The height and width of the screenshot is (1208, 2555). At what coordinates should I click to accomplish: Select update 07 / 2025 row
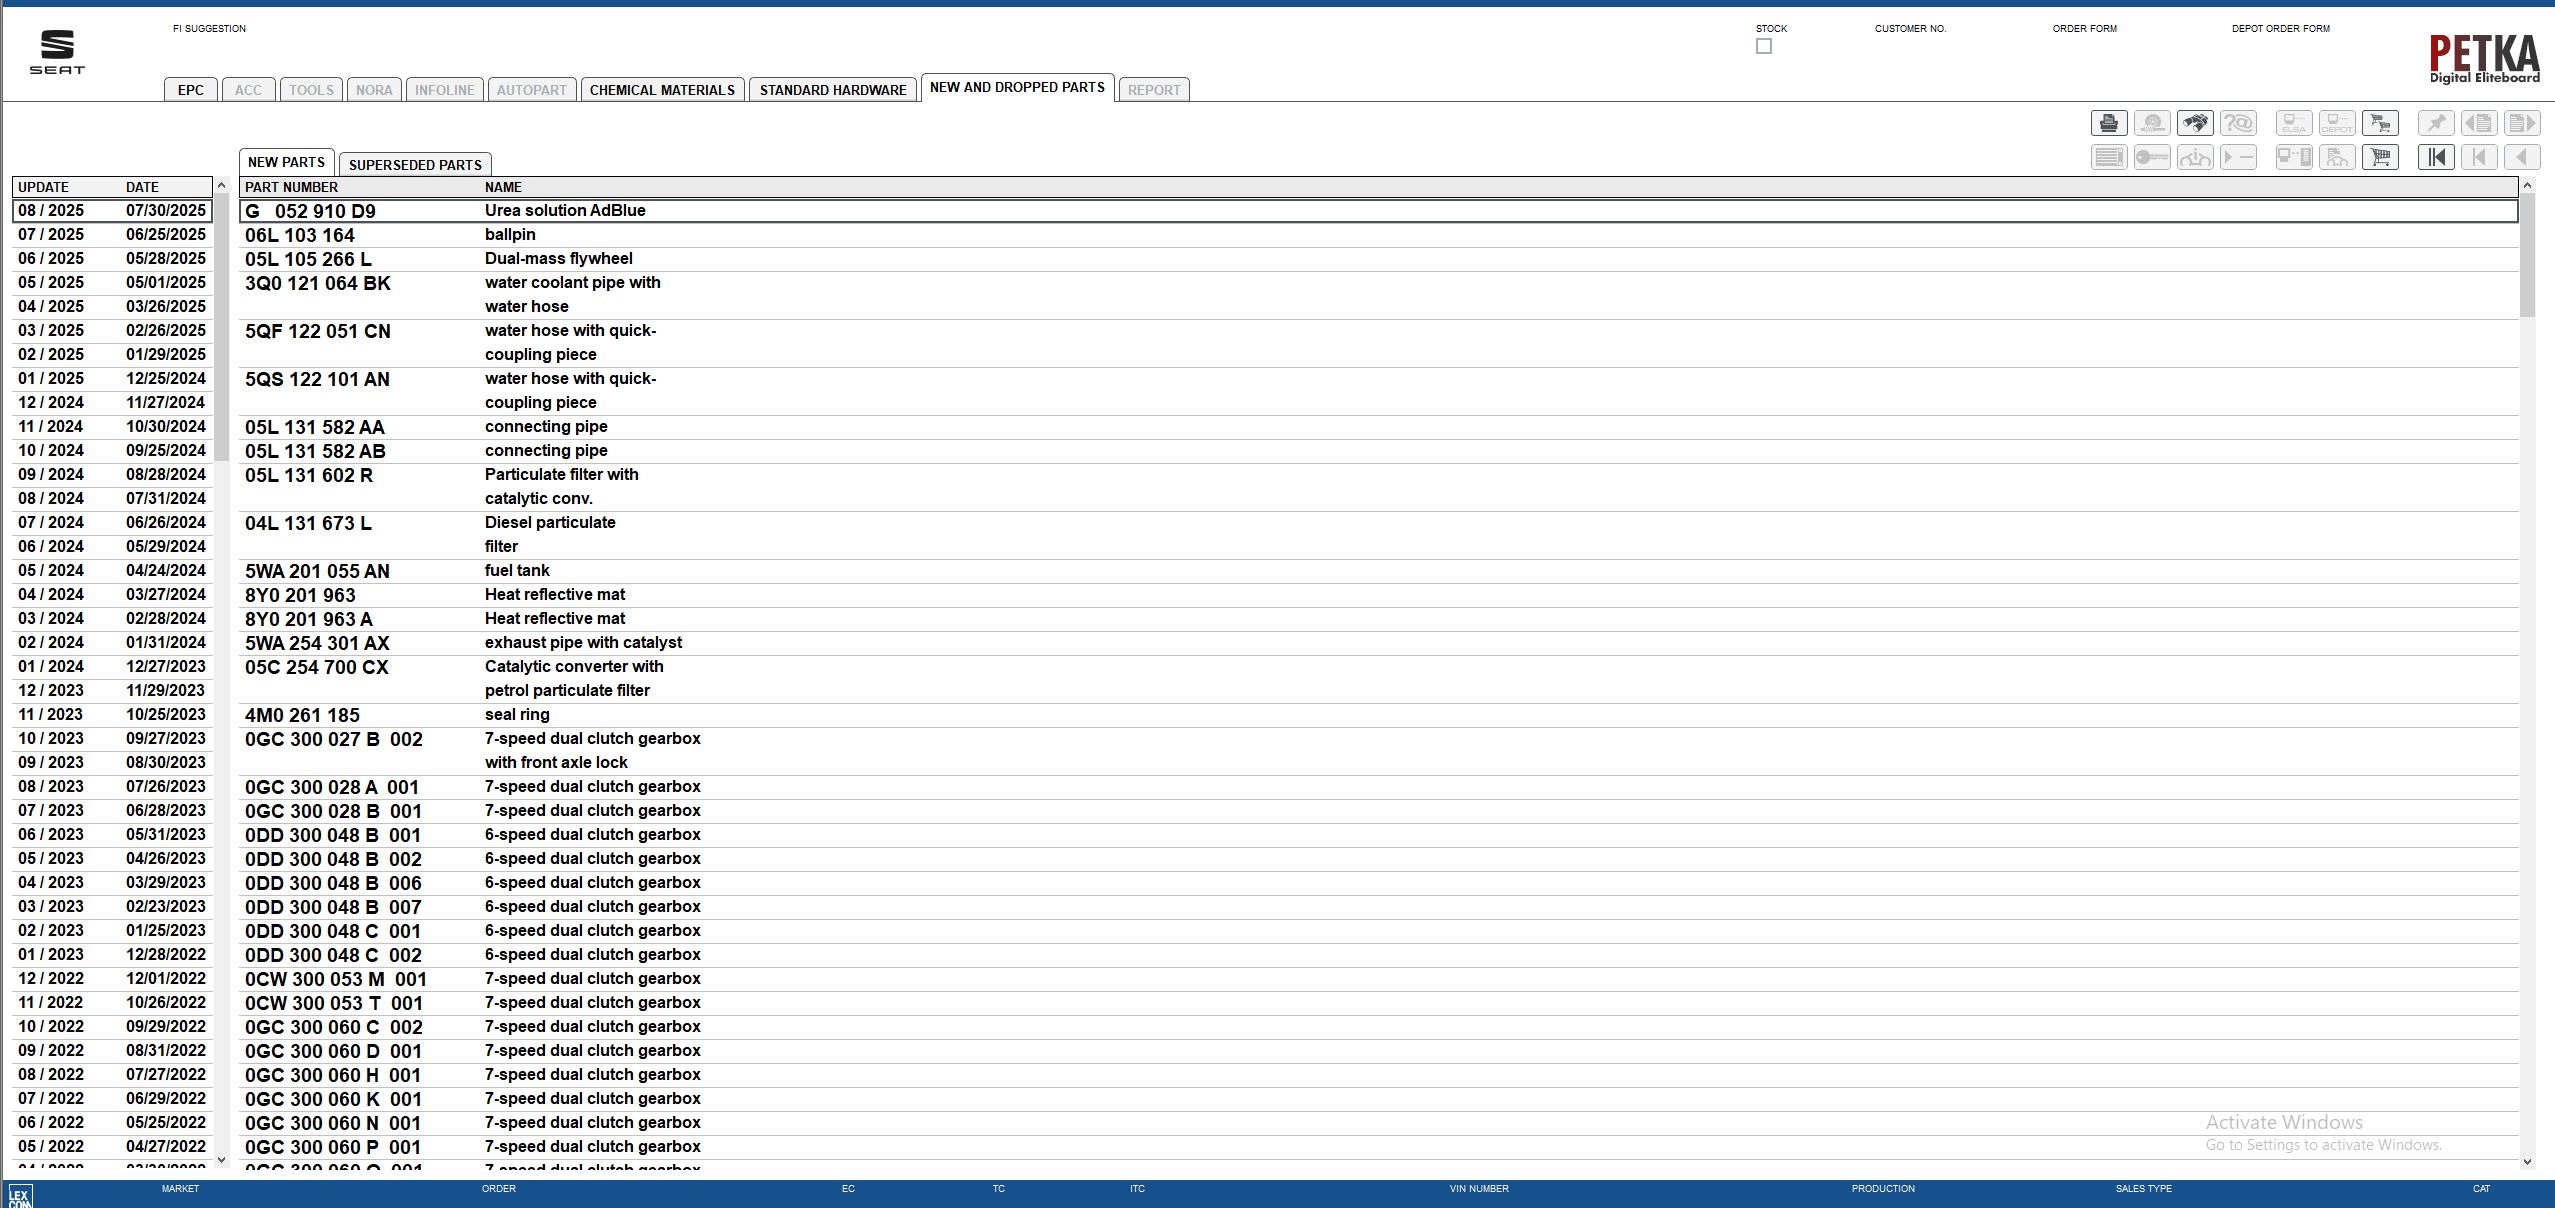[112, 234]
